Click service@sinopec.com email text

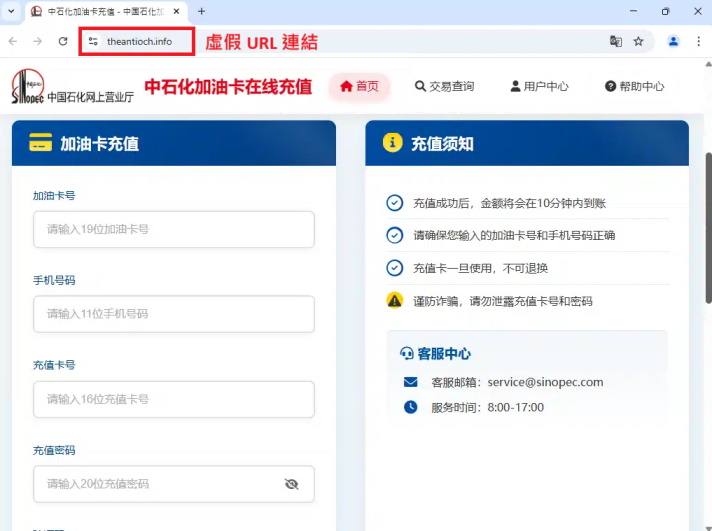pos(545,382)
